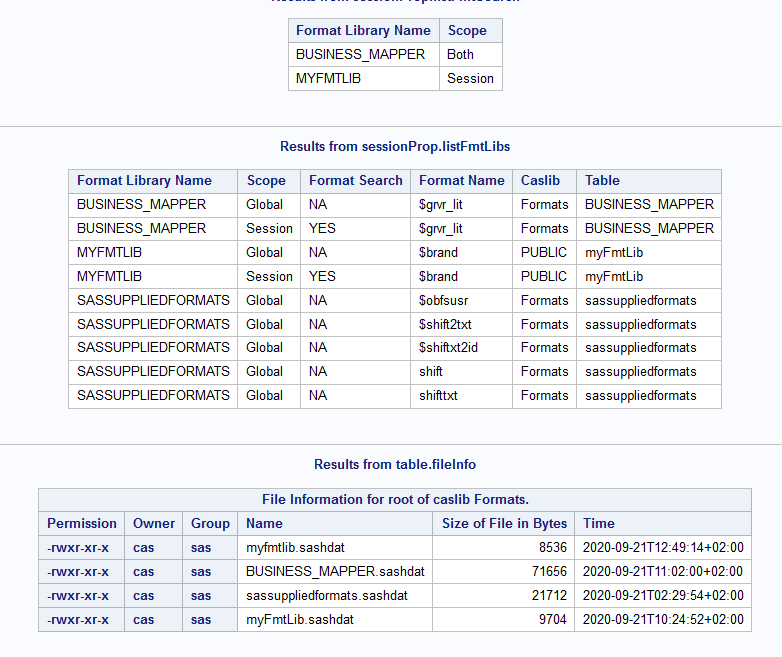Click the Format Name column header
782x657 pixels.
click(x=461, y=181)
